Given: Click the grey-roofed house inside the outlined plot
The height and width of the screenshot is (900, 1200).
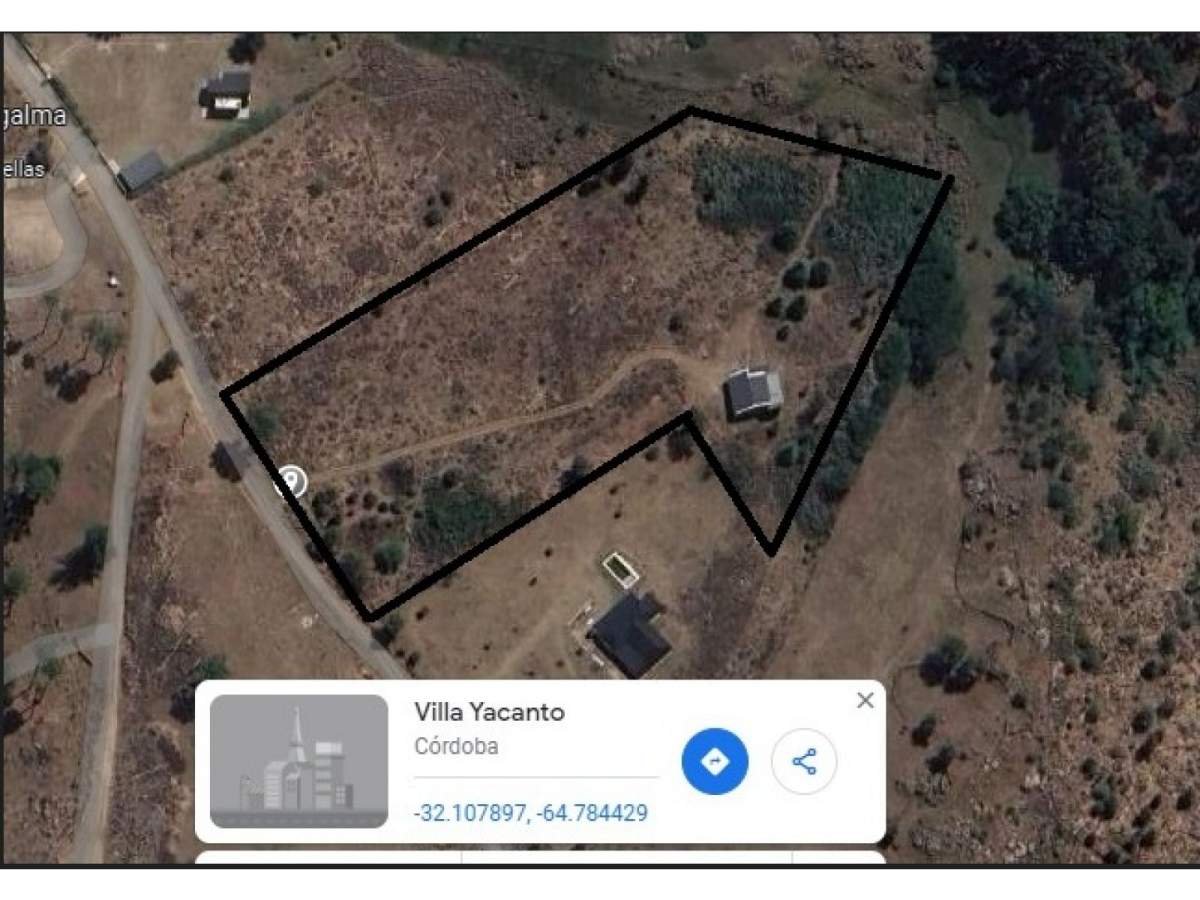Looking at the screenshot, I should pos(753,392).
